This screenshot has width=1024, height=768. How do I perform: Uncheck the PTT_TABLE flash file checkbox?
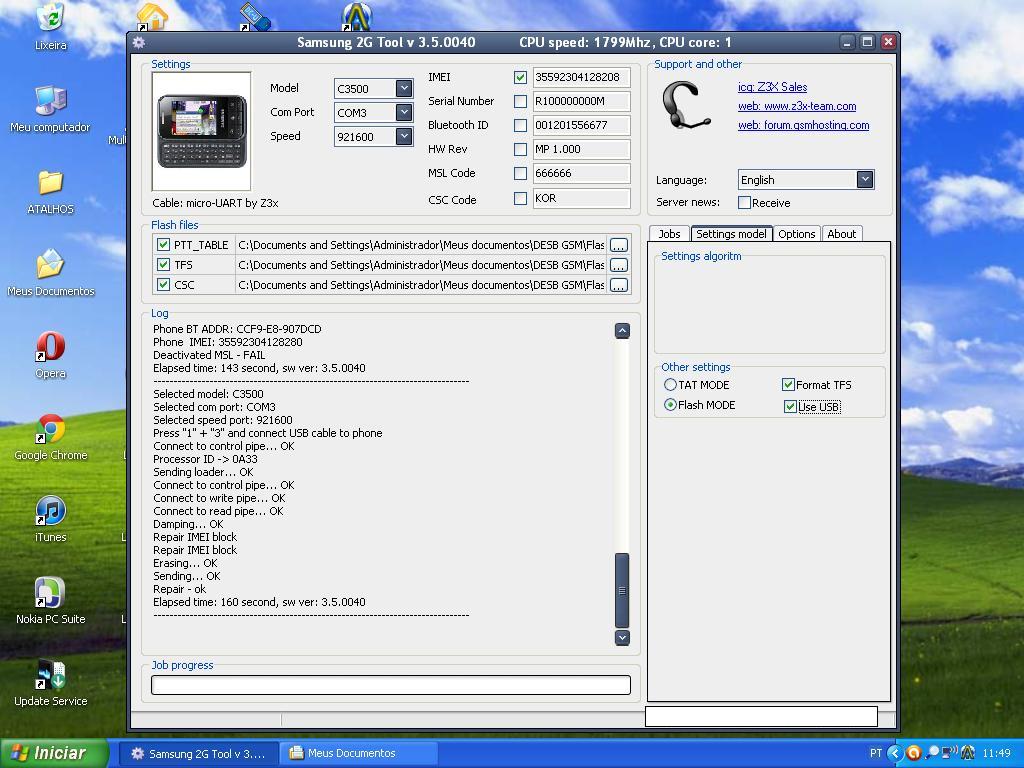point(163,245)
